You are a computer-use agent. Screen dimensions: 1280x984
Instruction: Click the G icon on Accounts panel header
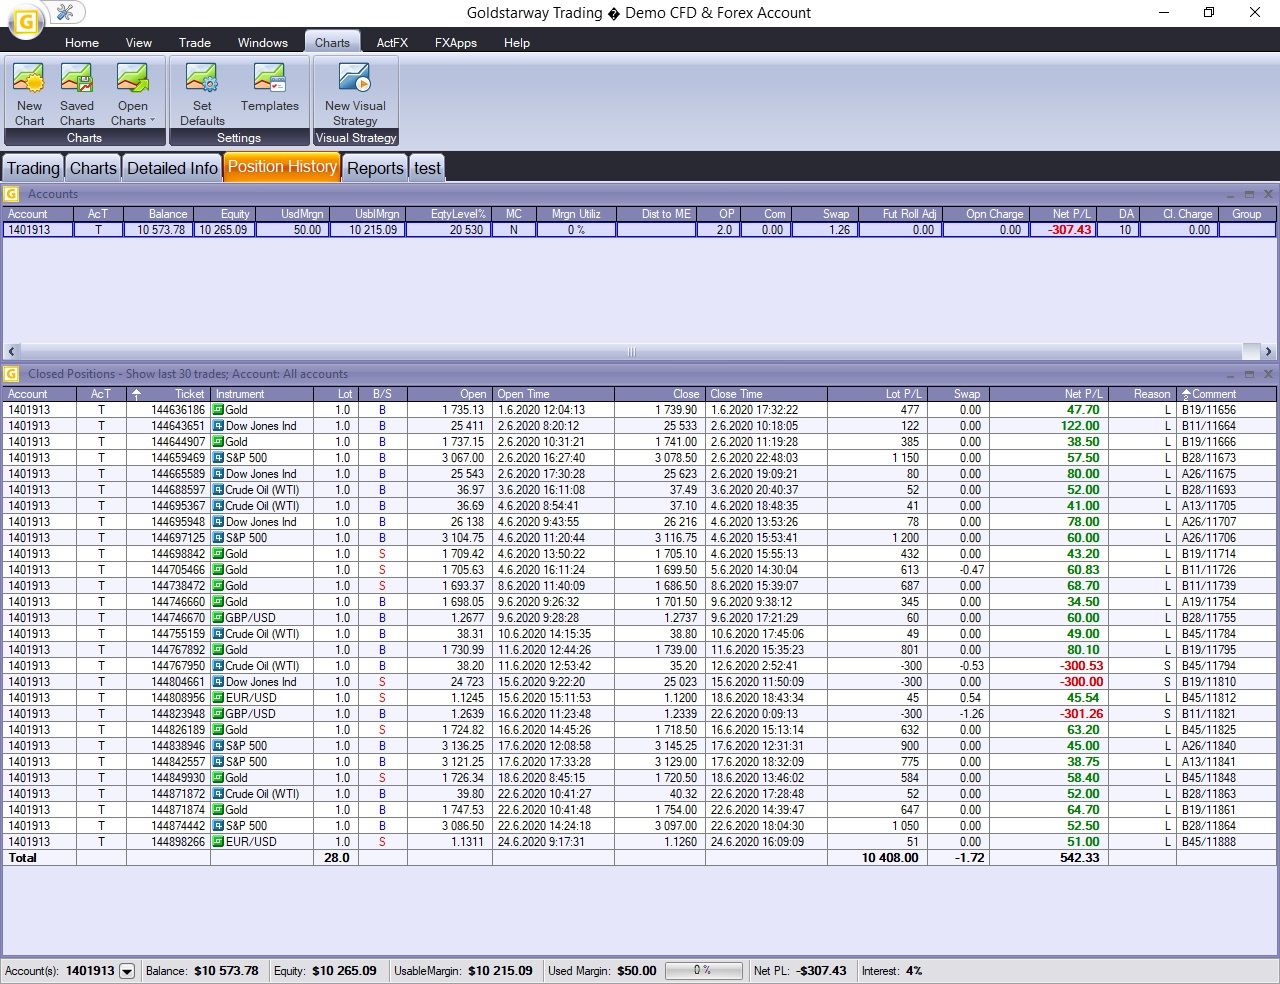point(12,194)
